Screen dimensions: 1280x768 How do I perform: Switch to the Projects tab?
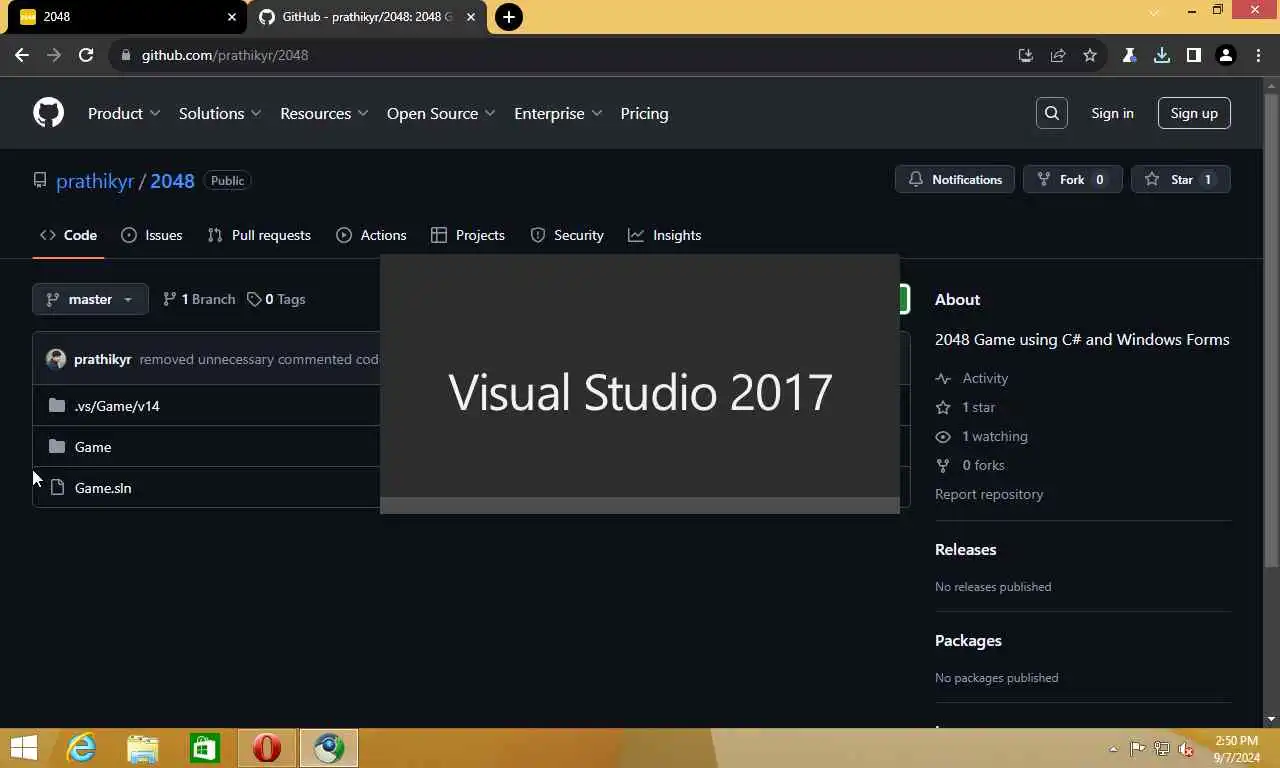tap(467, 235)
